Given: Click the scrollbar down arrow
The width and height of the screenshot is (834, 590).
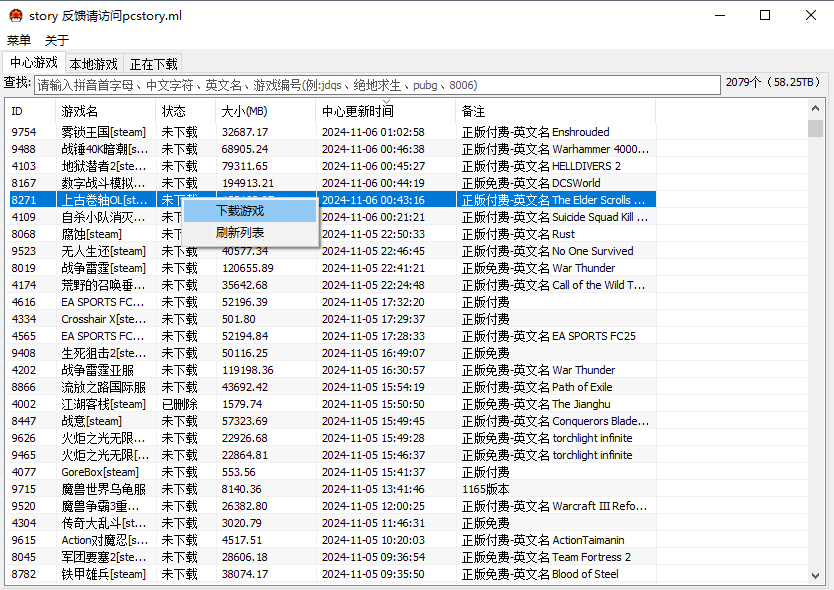Looking at the screenshot, I should point(815,575).
